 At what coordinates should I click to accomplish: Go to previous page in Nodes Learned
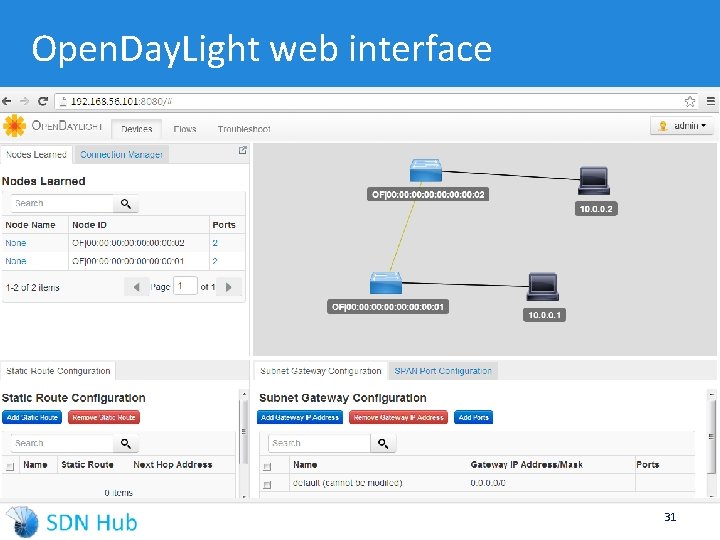click(136, 287)
